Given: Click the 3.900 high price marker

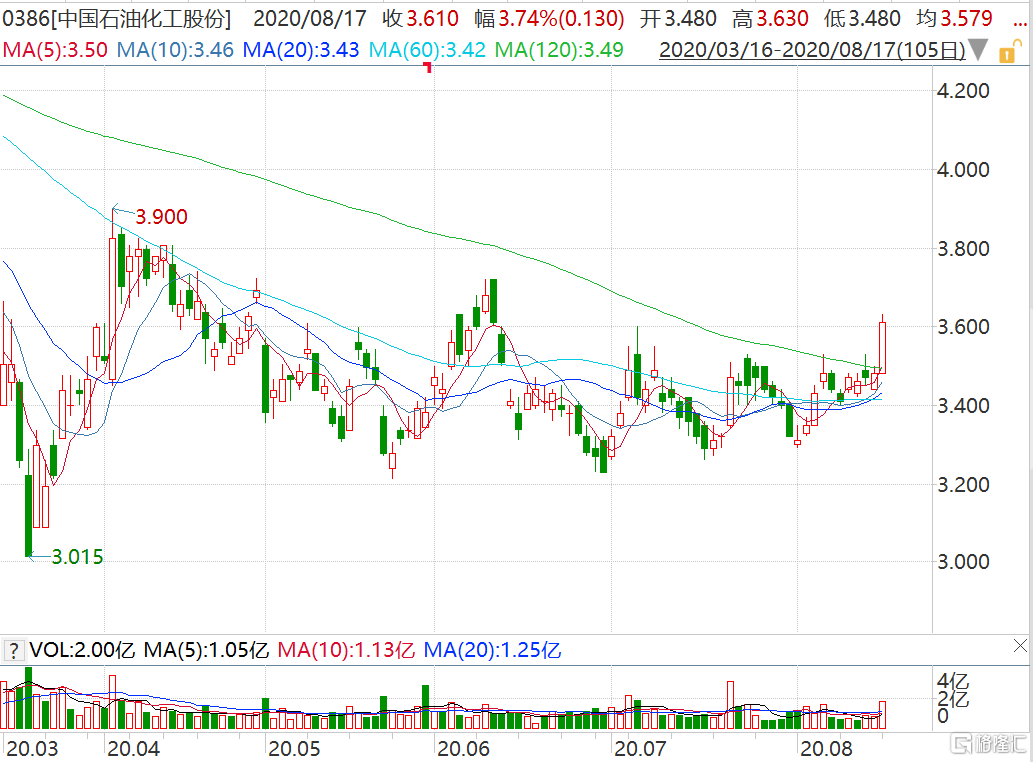Looking at the screenshot, I should (160, 216).
